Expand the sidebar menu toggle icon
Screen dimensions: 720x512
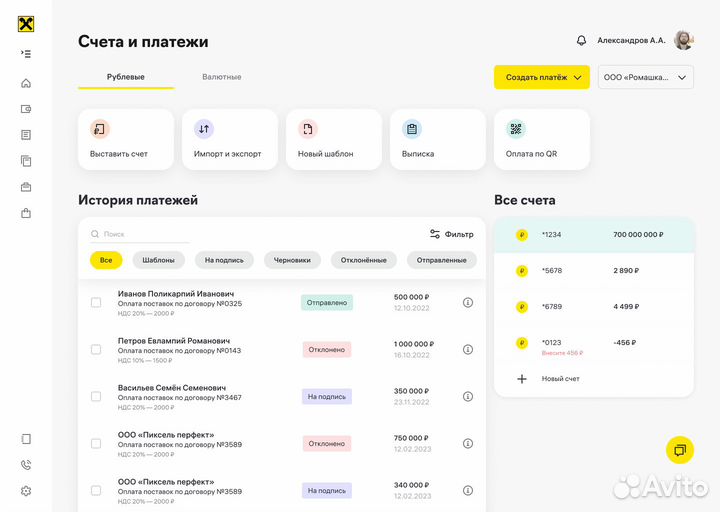click(x=26, y=54)
